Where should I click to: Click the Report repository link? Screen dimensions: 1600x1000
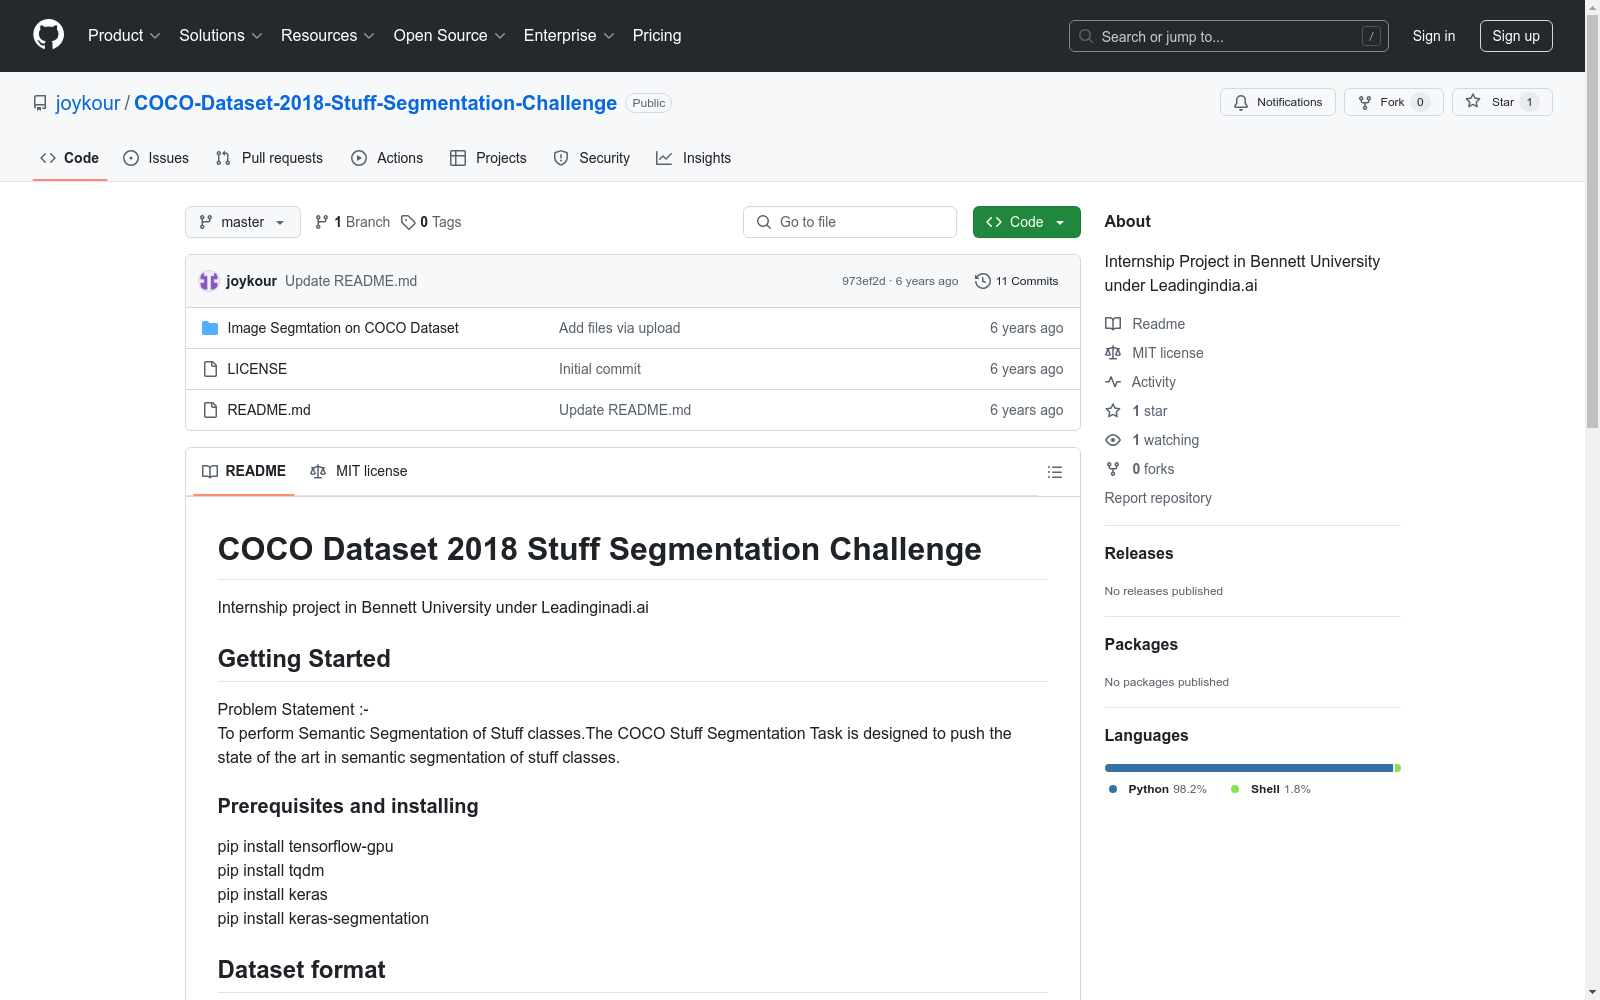[1158, 498]
